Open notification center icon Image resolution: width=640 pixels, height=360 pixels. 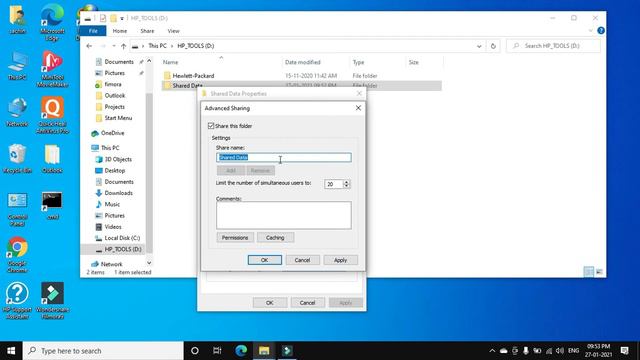pos(624,351)
